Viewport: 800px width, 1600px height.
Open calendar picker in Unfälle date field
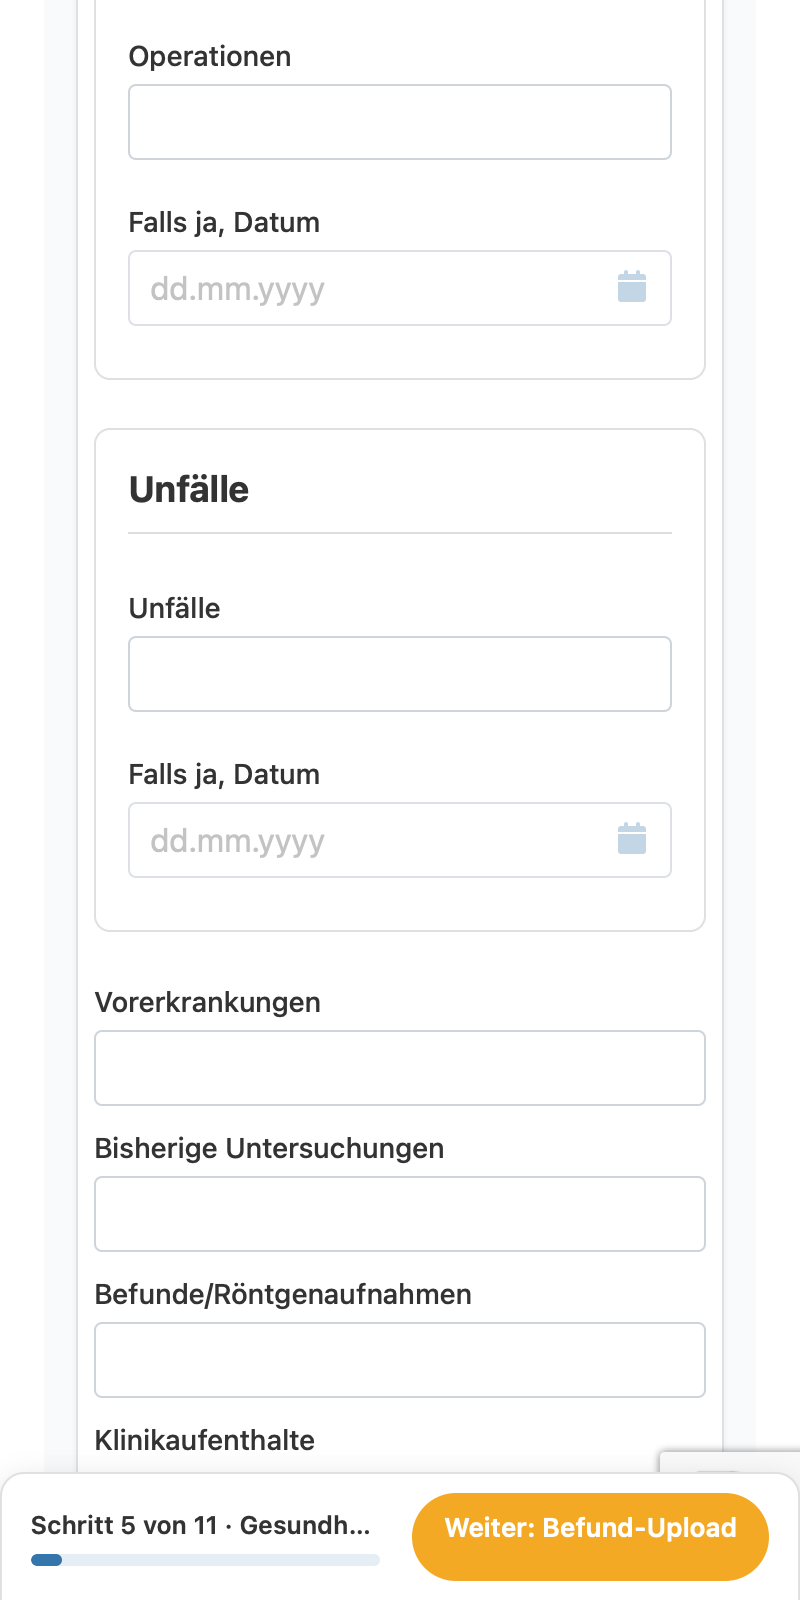tap(632, 840)
